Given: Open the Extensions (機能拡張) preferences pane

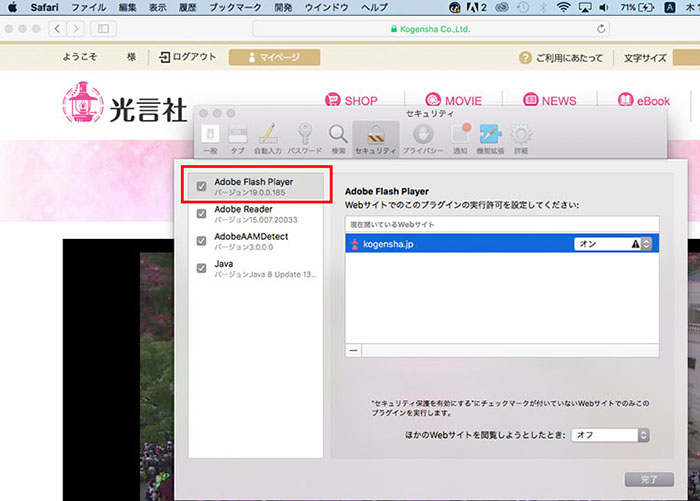Looking at the screenshot, I should 490,139.
